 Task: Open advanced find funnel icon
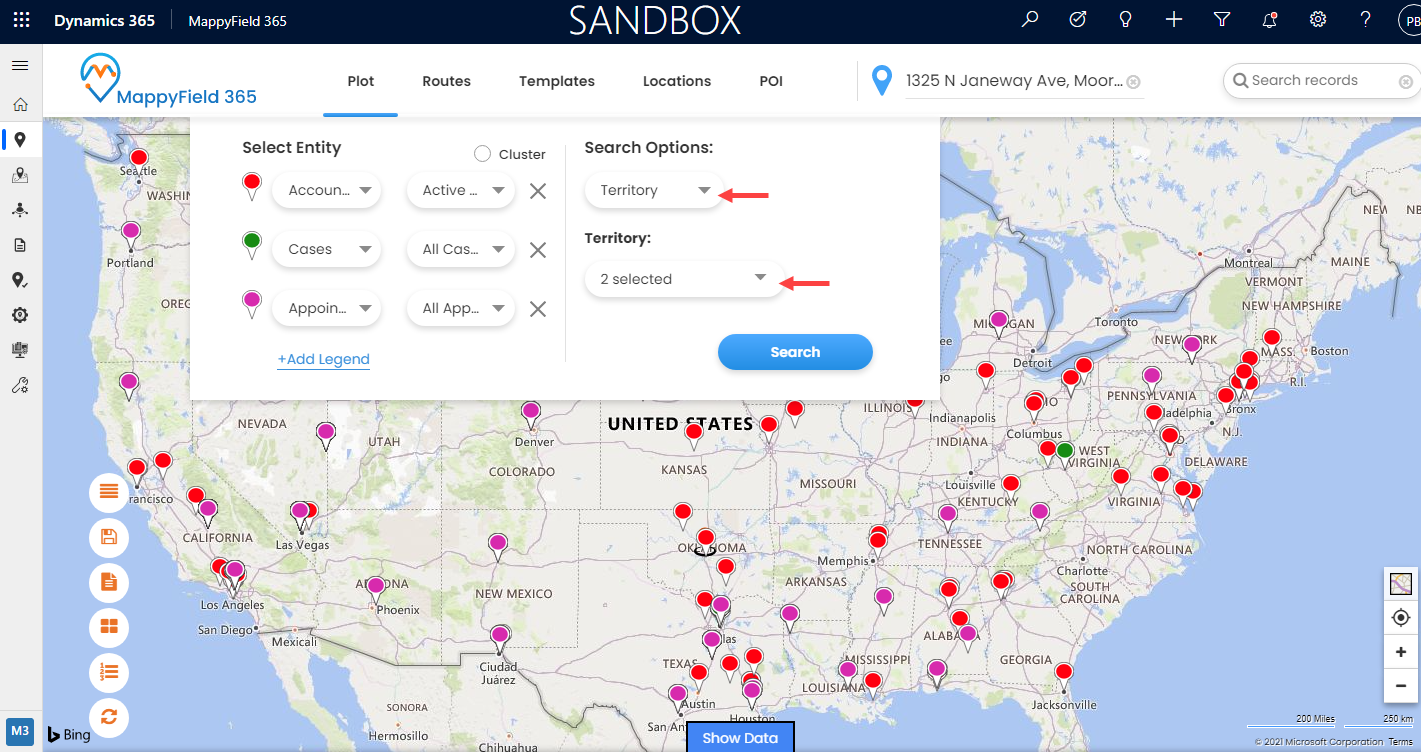(x=1221, y=19)
